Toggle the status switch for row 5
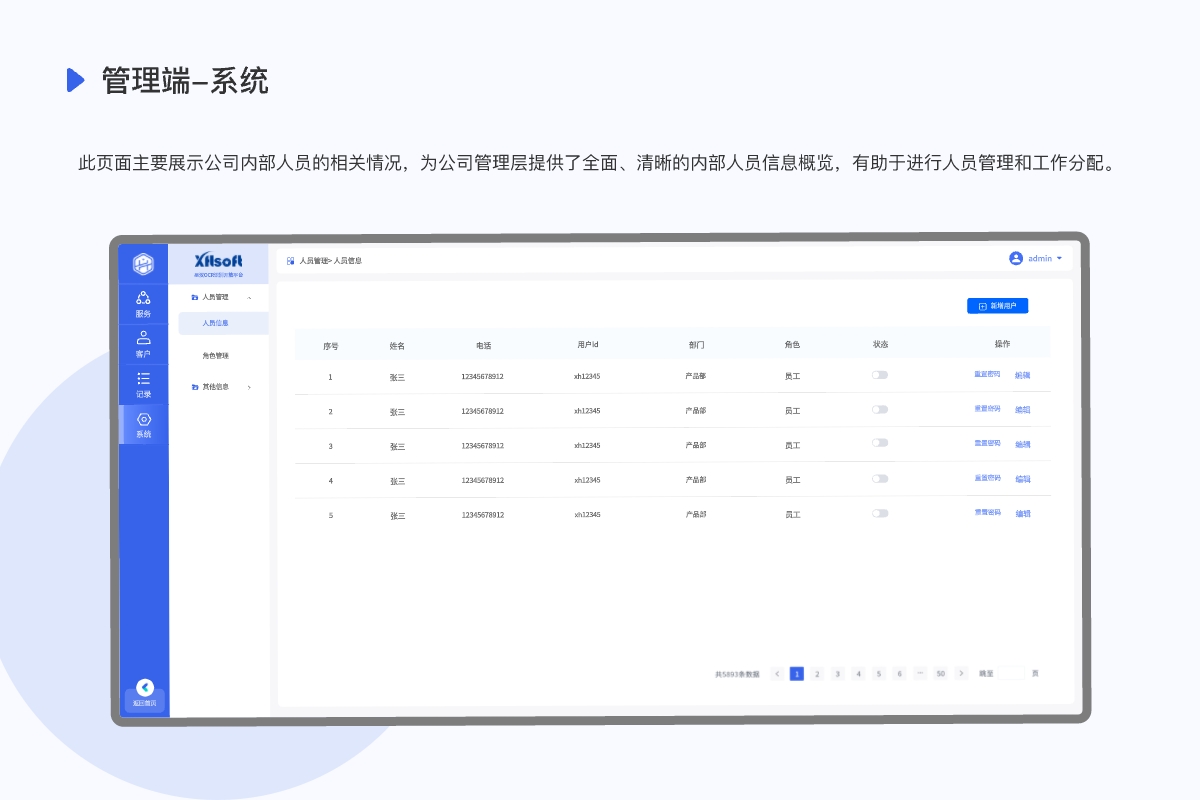 pos(879,513)
